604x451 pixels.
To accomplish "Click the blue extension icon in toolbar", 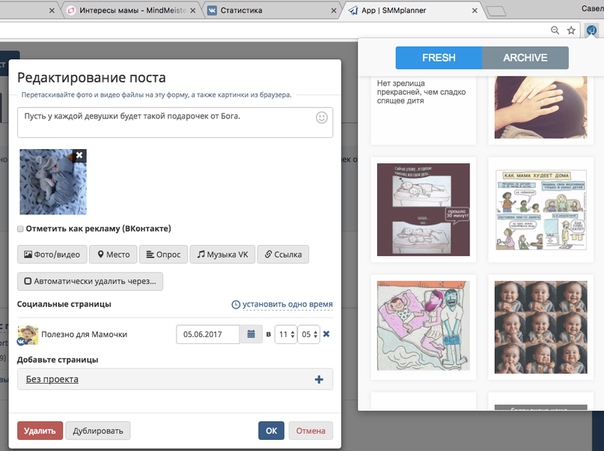I will pyautogui.click(x=591, y=30).
